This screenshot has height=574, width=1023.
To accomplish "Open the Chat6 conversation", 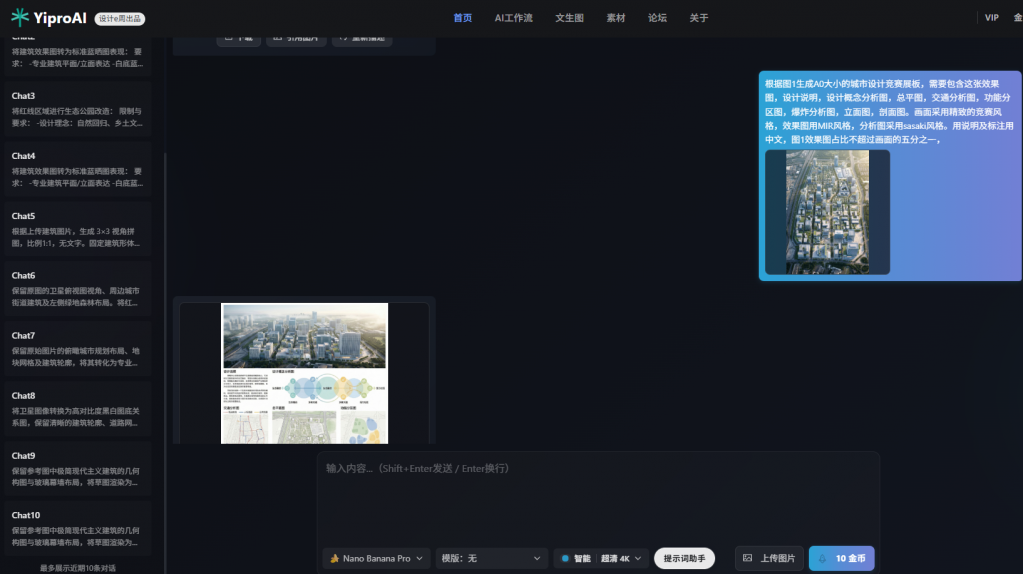I will point(78,289).
